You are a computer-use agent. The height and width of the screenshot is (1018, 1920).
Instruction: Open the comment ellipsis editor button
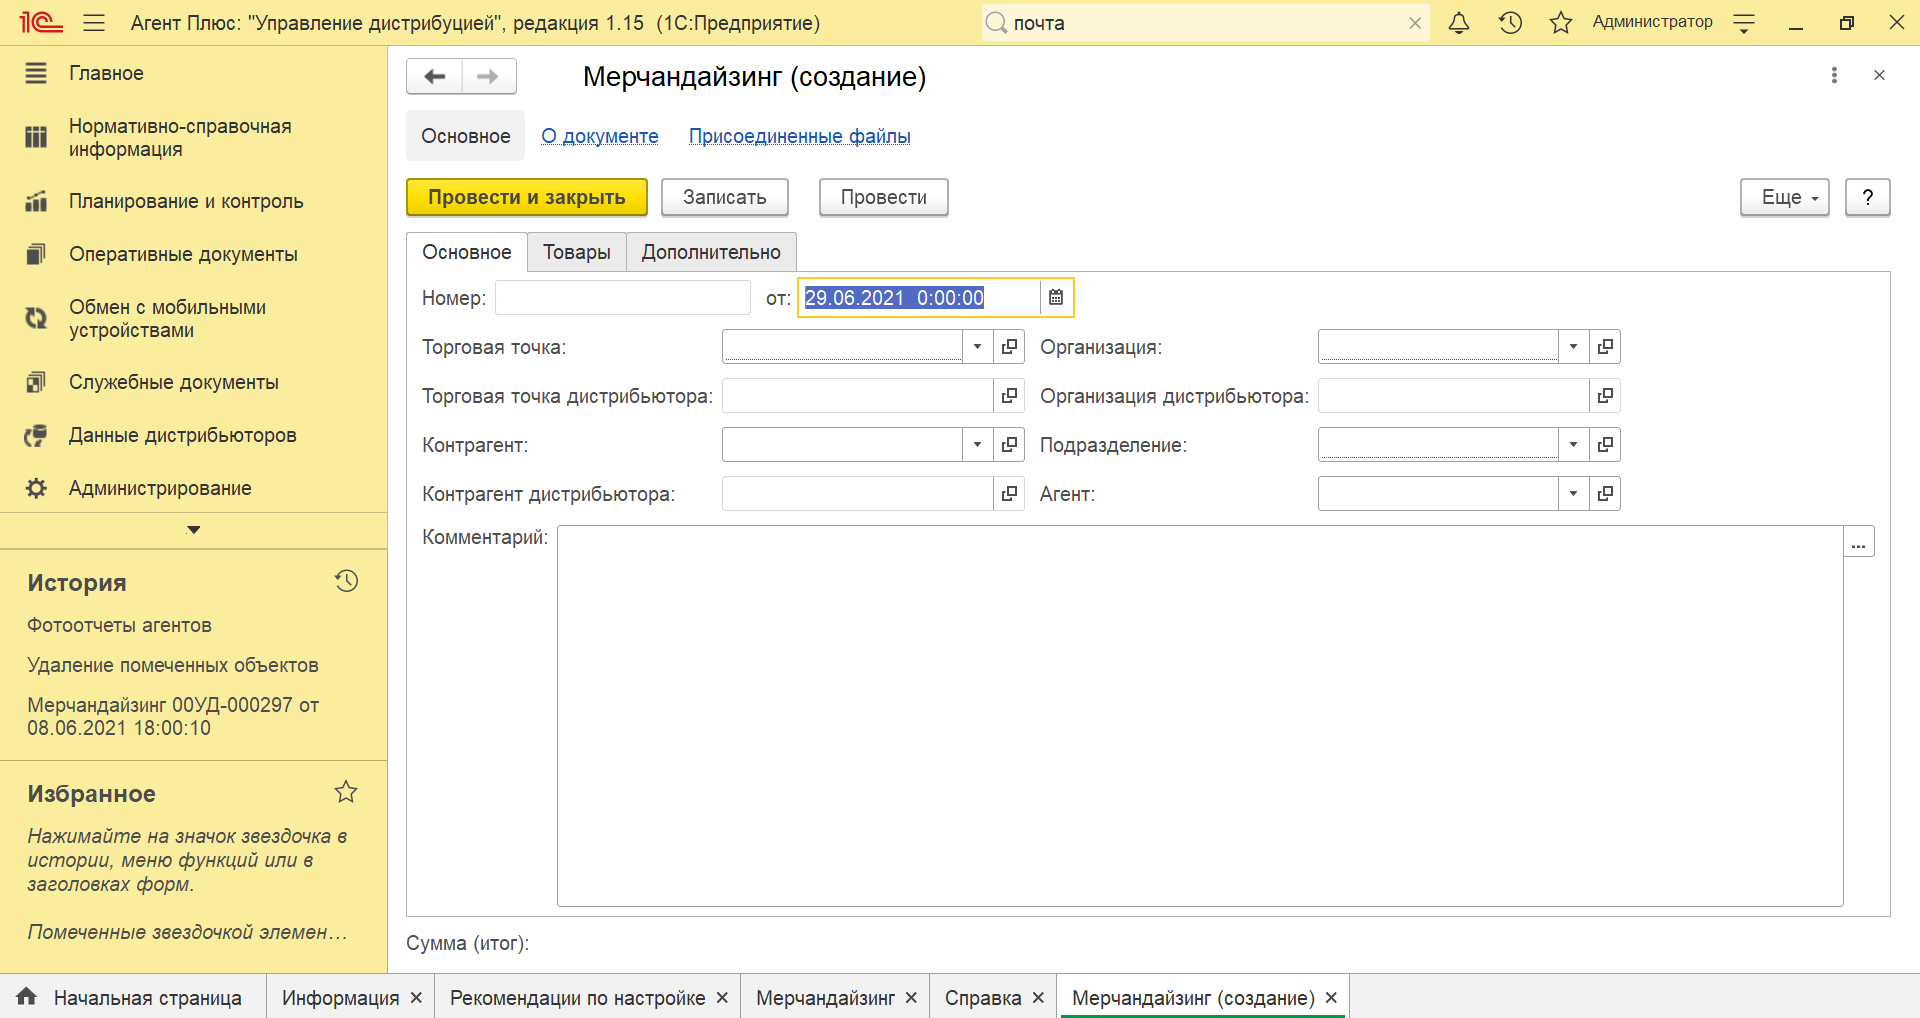1859,542
